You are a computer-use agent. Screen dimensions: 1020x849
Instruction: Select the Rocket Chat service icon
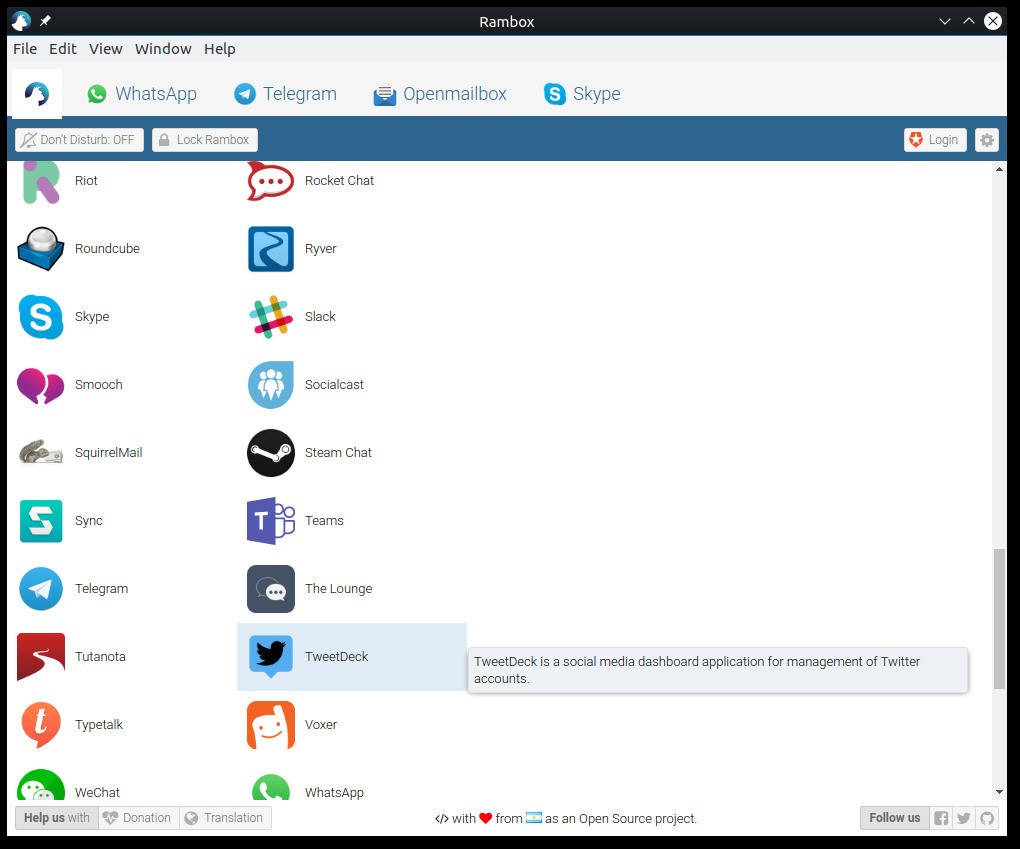point(271,182)
